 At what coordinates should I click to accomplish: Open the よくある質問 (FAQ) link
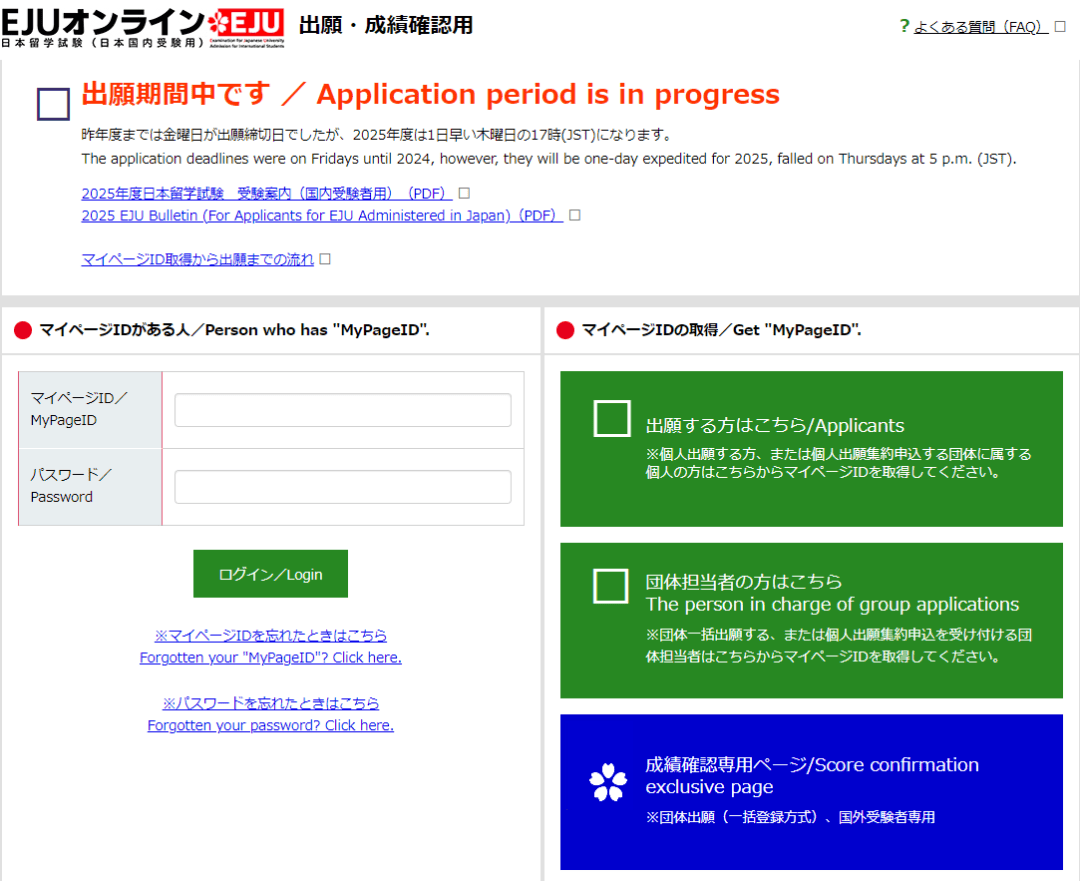(x=980, y=27)
